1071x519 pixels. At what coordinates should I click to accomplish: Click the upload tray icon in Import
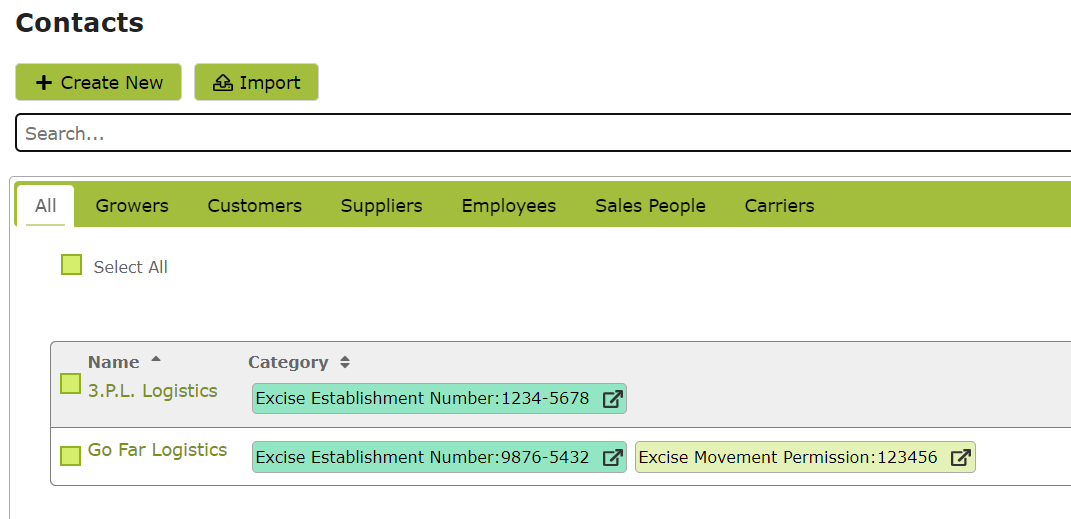coord(223,83)
